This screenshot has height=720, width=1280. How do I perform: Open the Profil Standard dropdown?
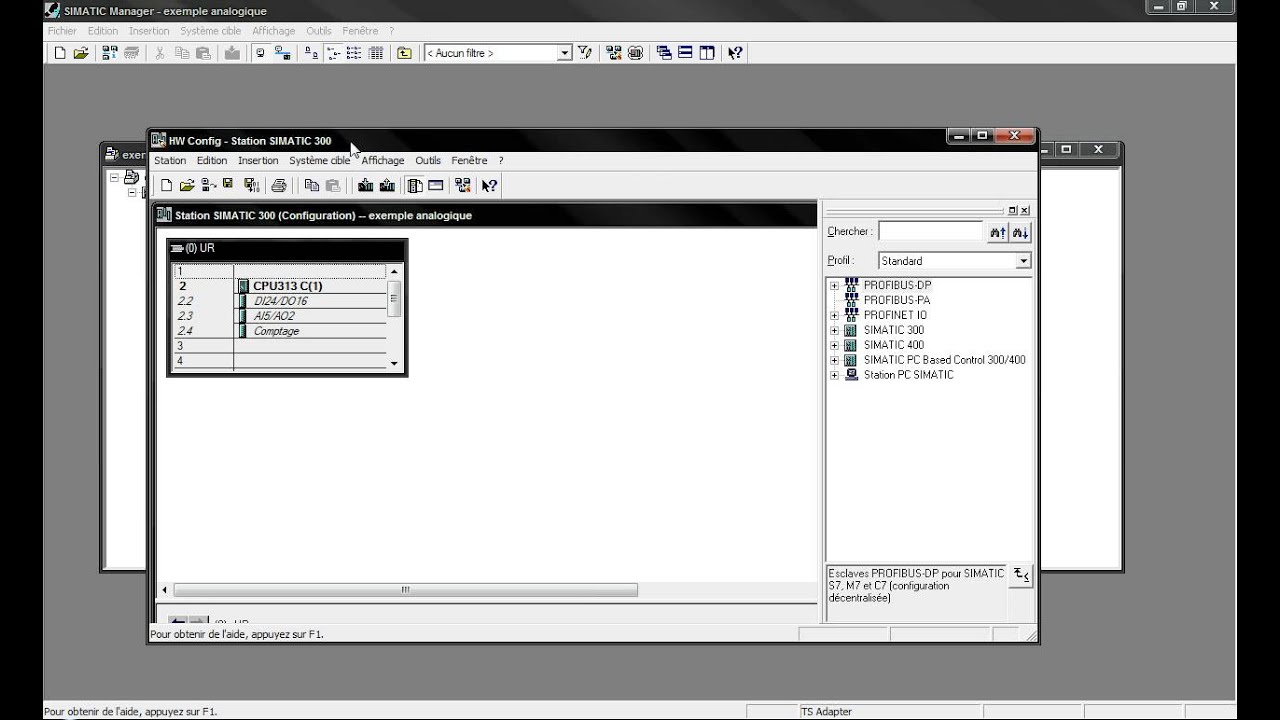tap(1023, 261)
